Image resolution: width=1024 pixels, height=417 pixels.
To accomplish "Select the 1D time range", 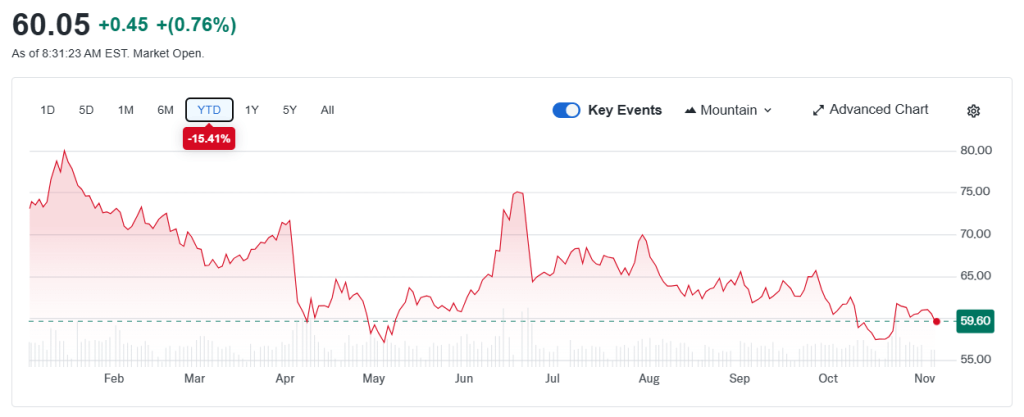I will point(47,110).
